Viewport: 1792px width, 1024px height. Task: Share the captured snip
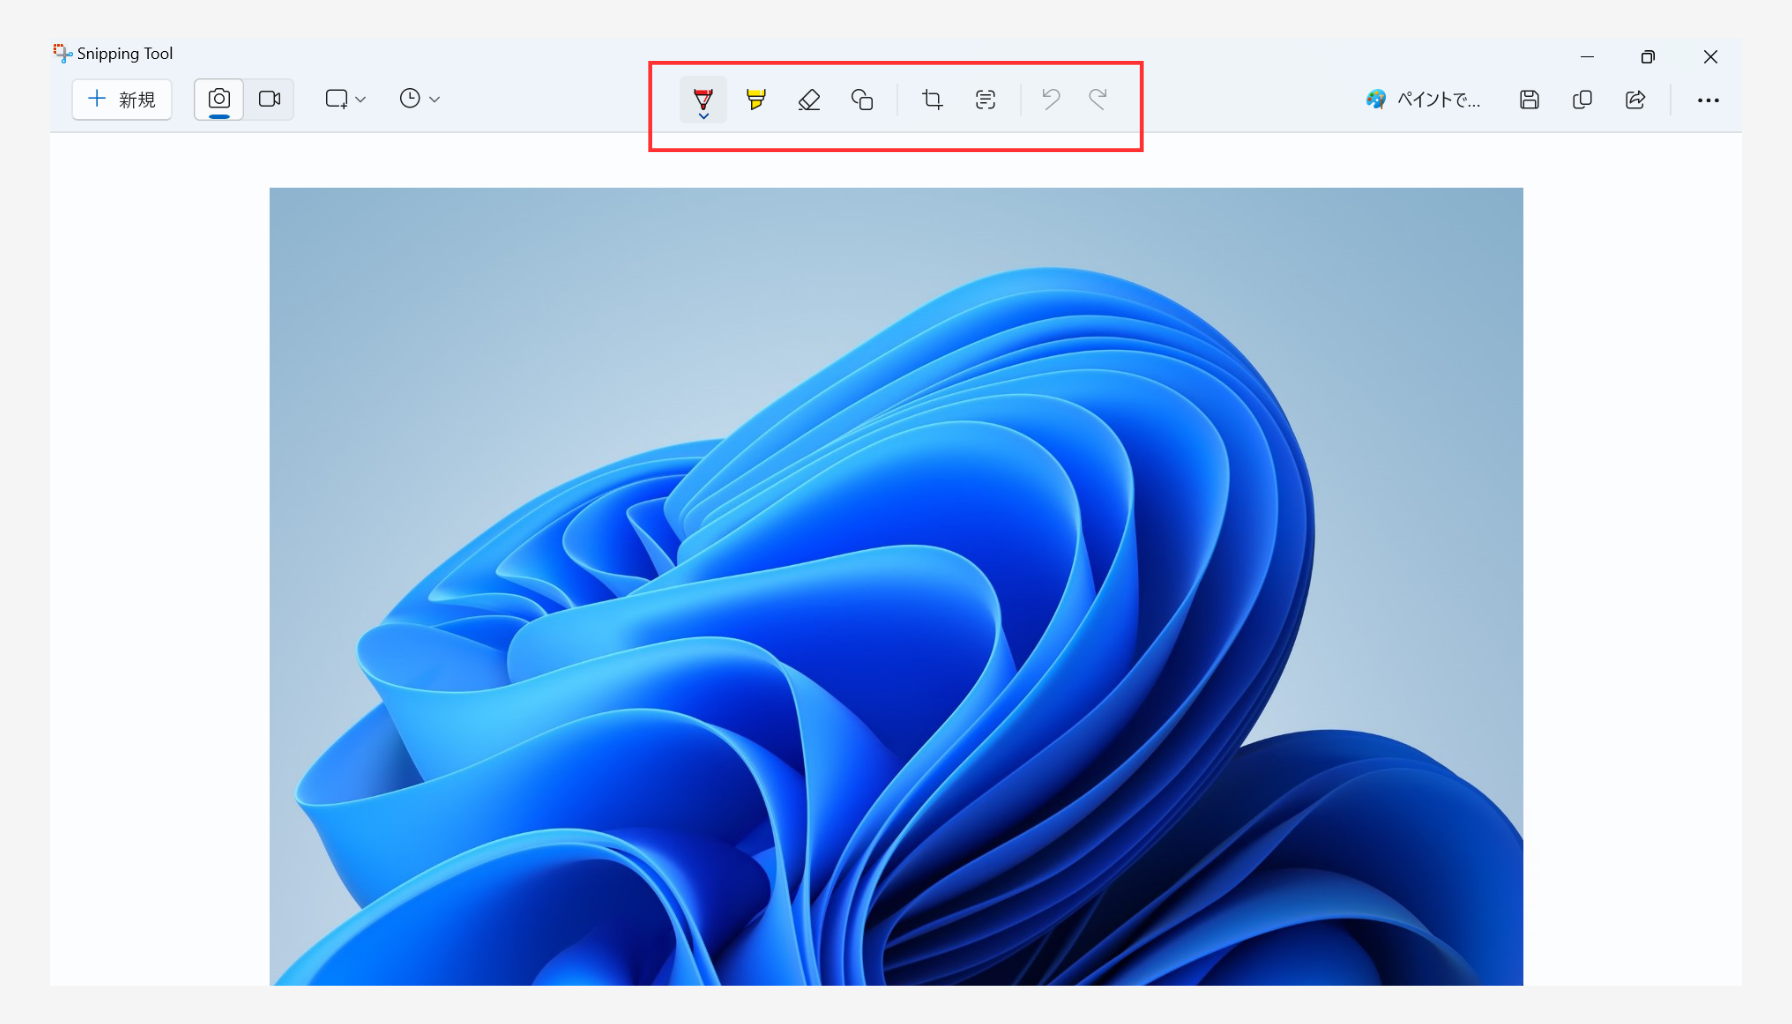1635,99
